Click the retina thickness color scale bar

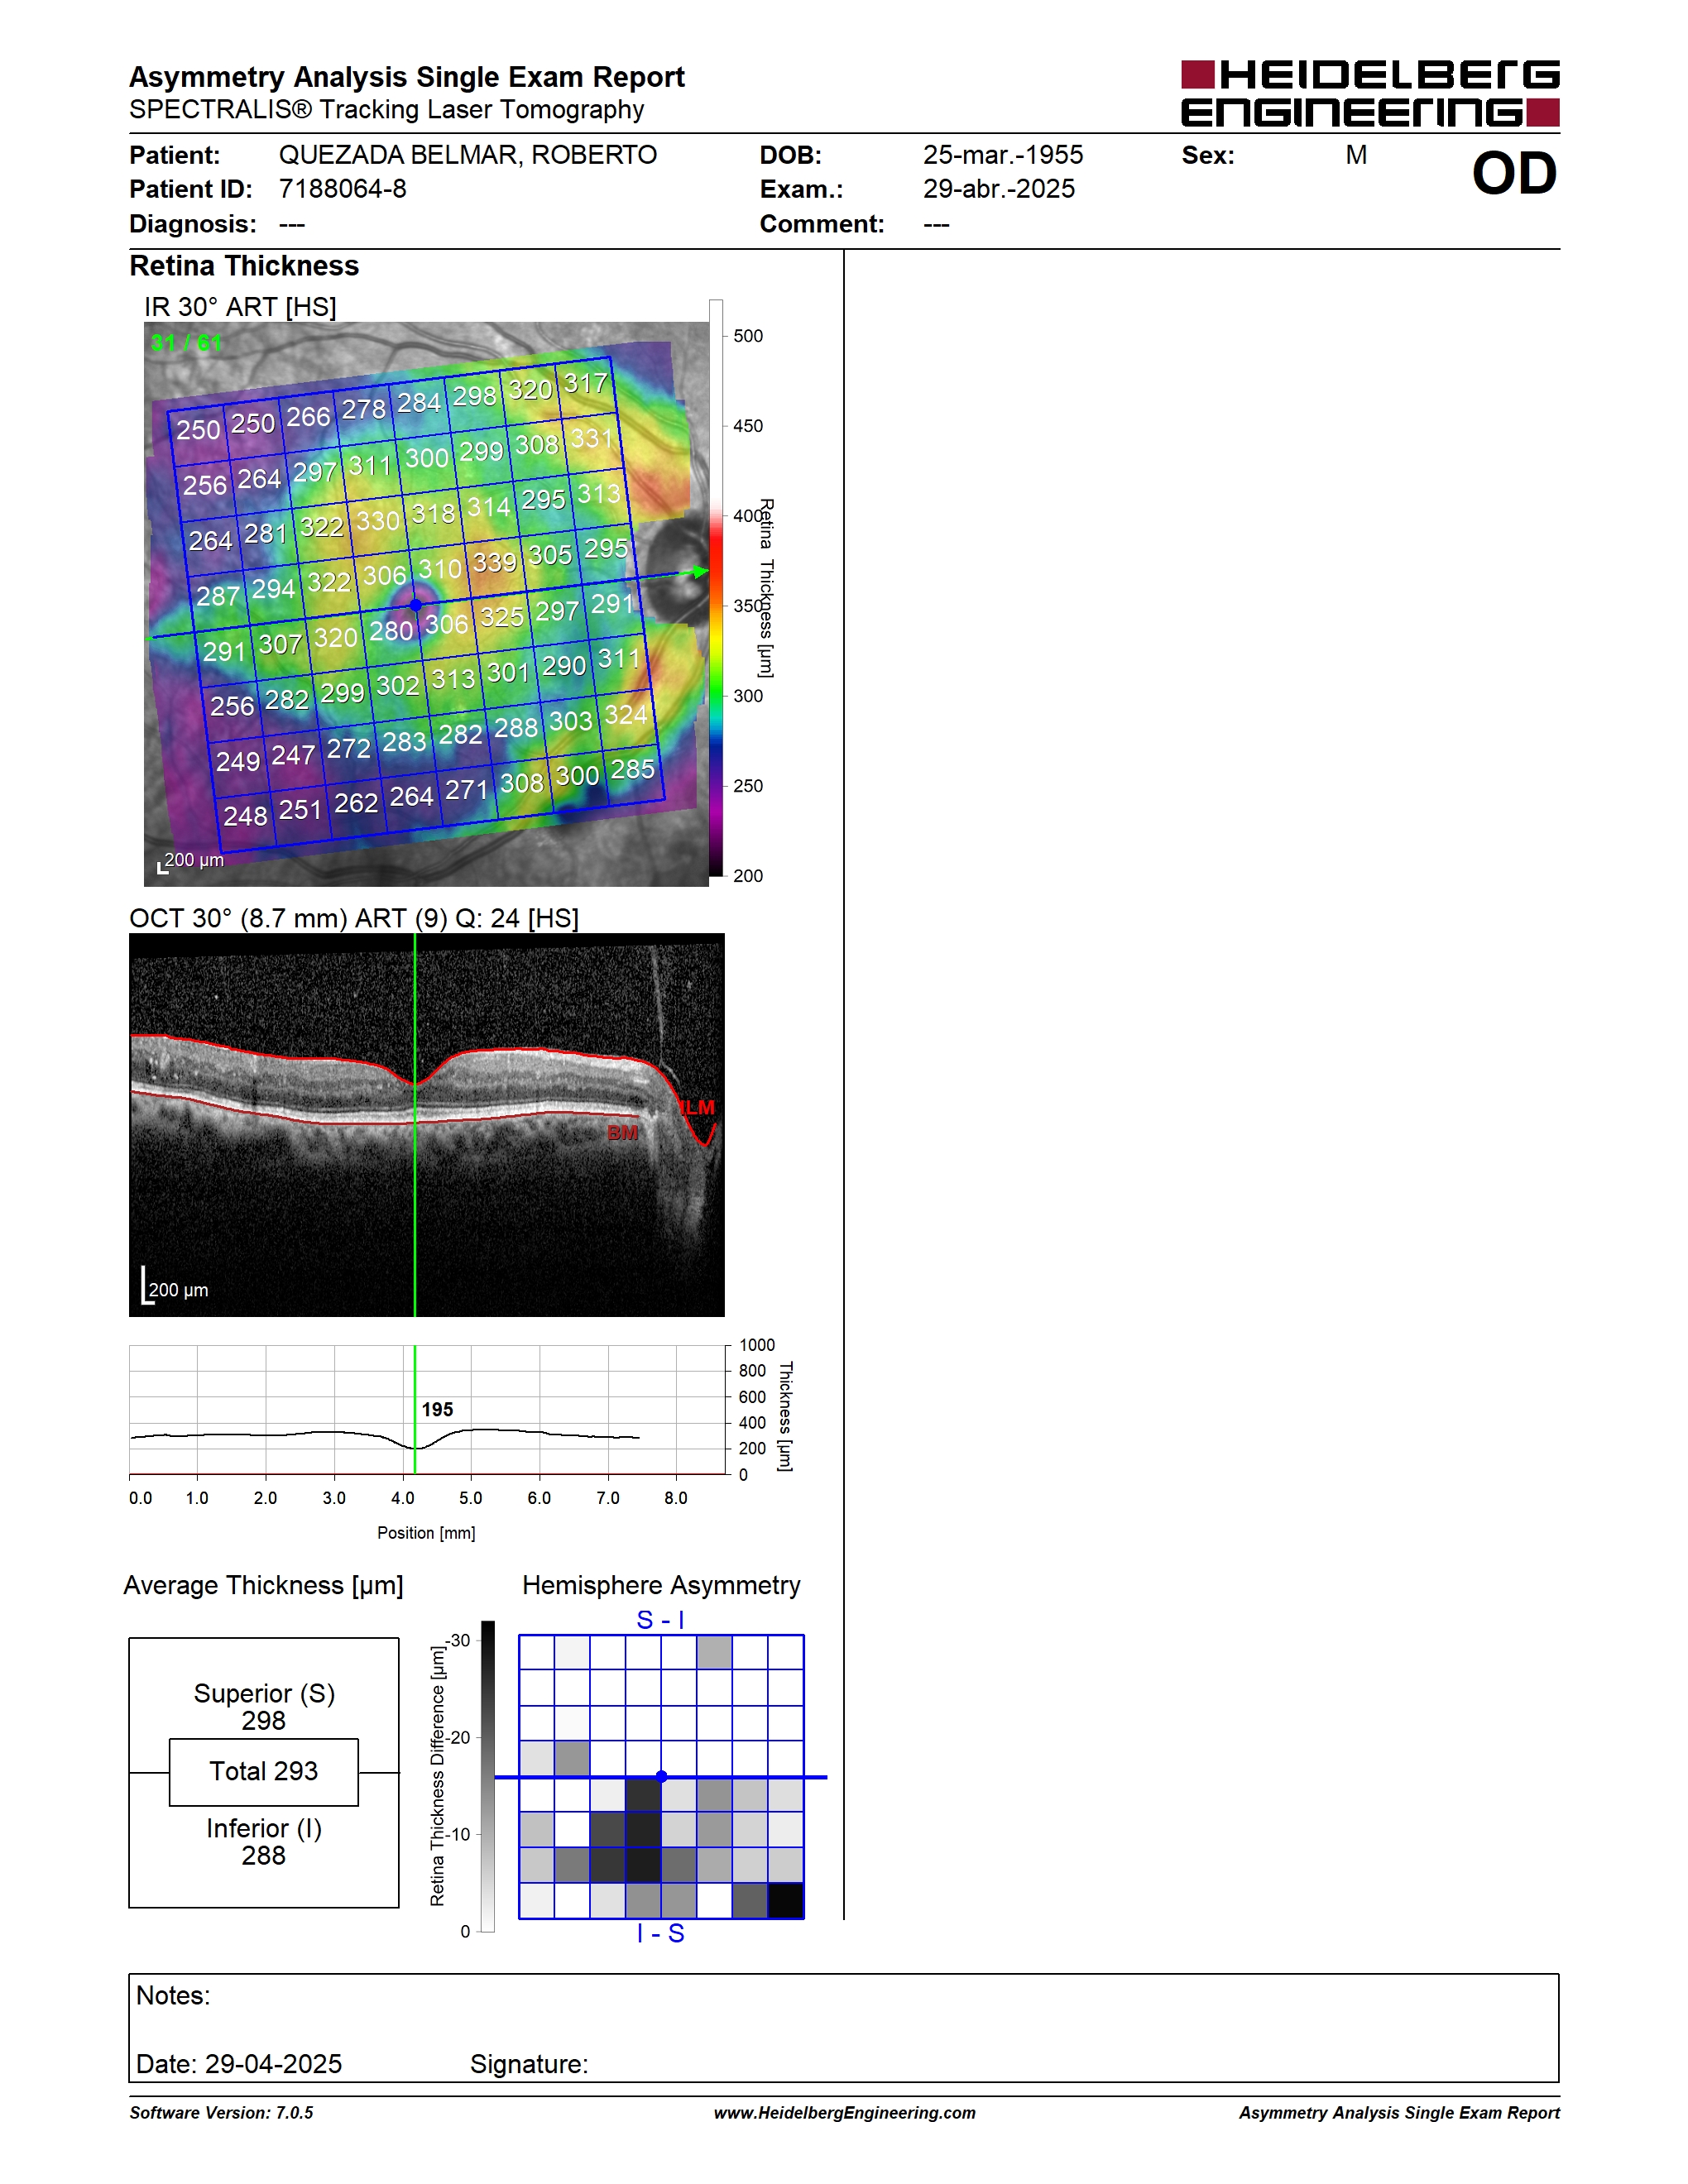[x=716, y=588]
